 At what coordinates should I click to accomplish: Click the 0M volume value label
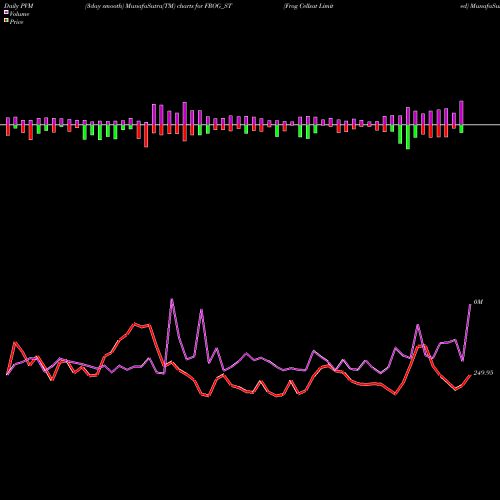478,302
